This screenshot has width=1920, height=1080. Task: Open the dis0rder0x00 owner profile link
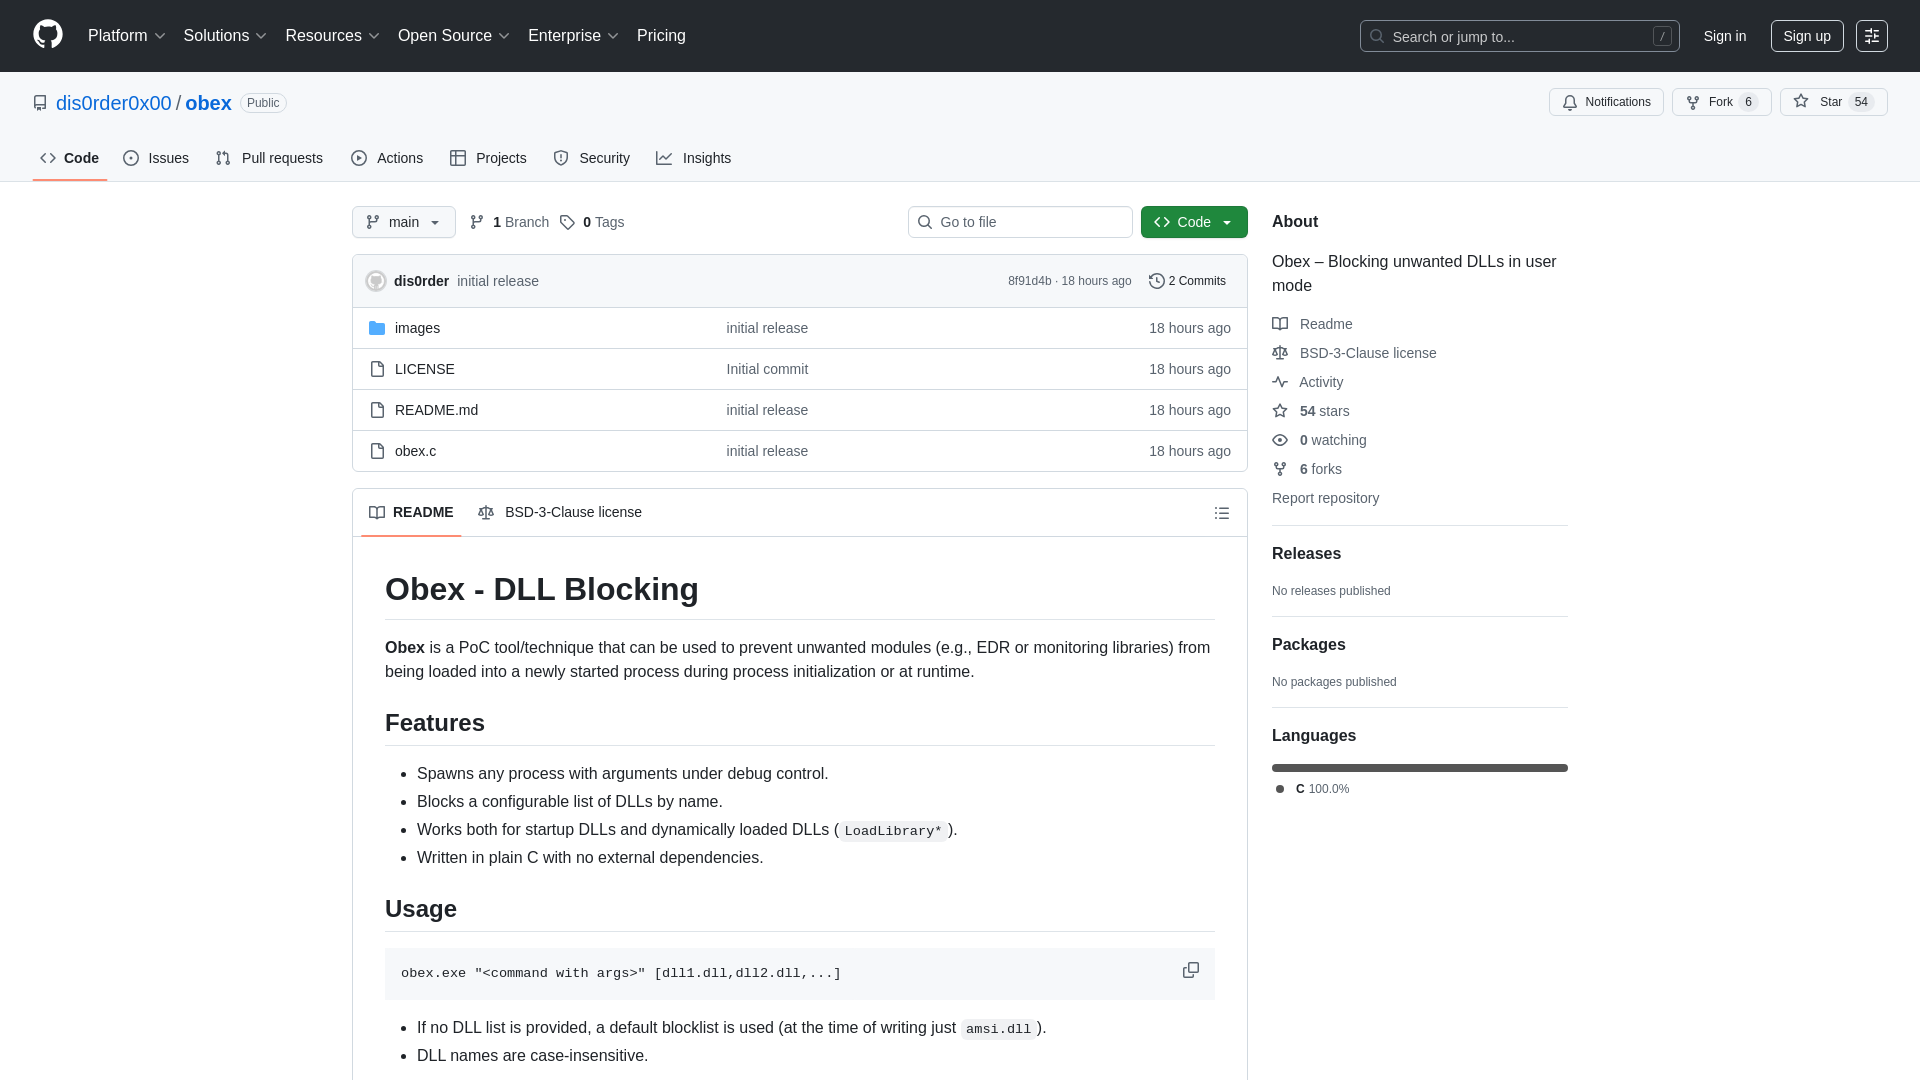coord(114,103)
